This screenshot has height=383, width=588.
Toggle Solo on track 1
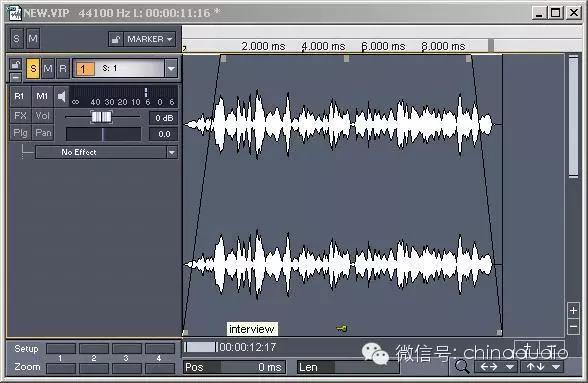pos(33,69)
